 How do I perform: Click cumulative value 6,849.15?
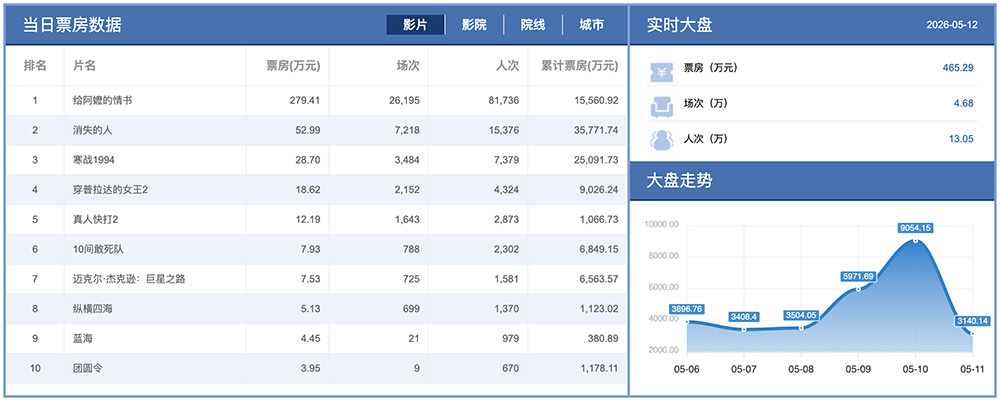(599, 249)
